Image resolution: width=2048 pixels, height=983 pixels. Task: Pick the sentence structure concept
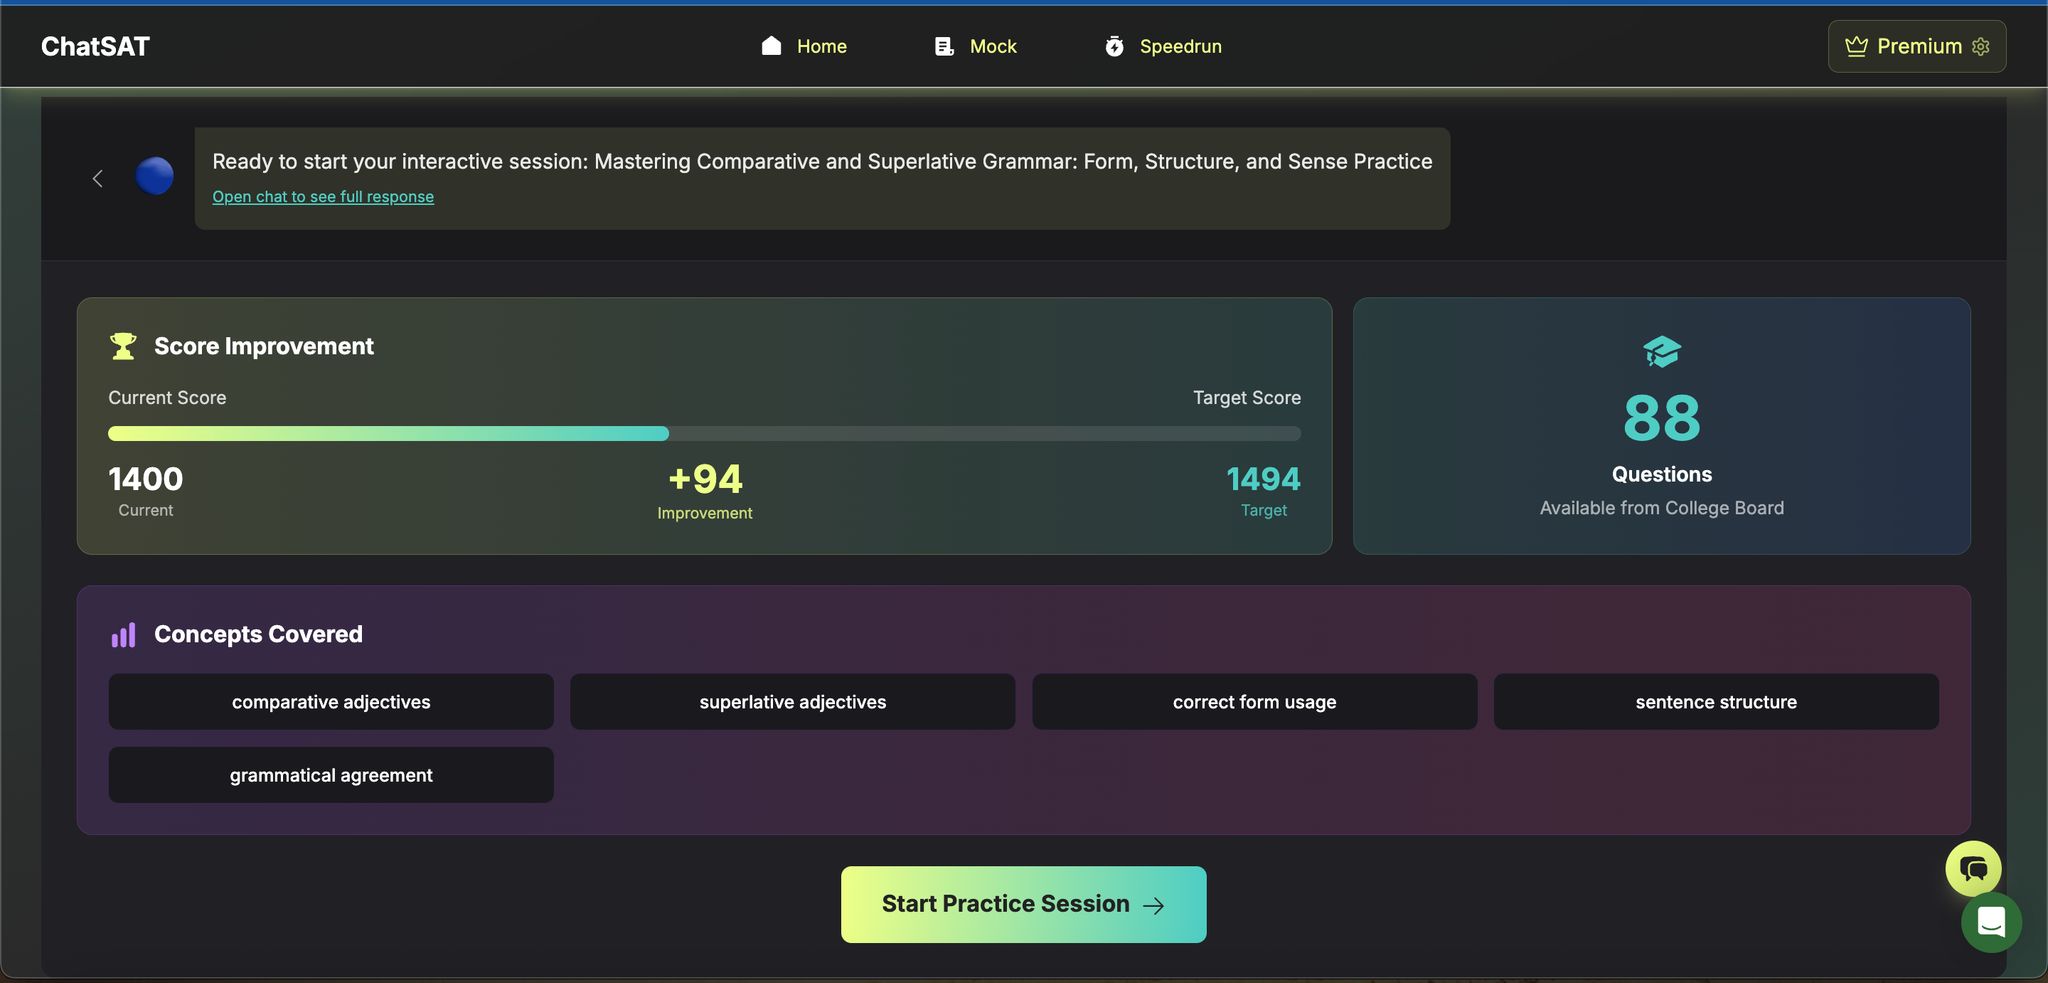click(1716, 702)
